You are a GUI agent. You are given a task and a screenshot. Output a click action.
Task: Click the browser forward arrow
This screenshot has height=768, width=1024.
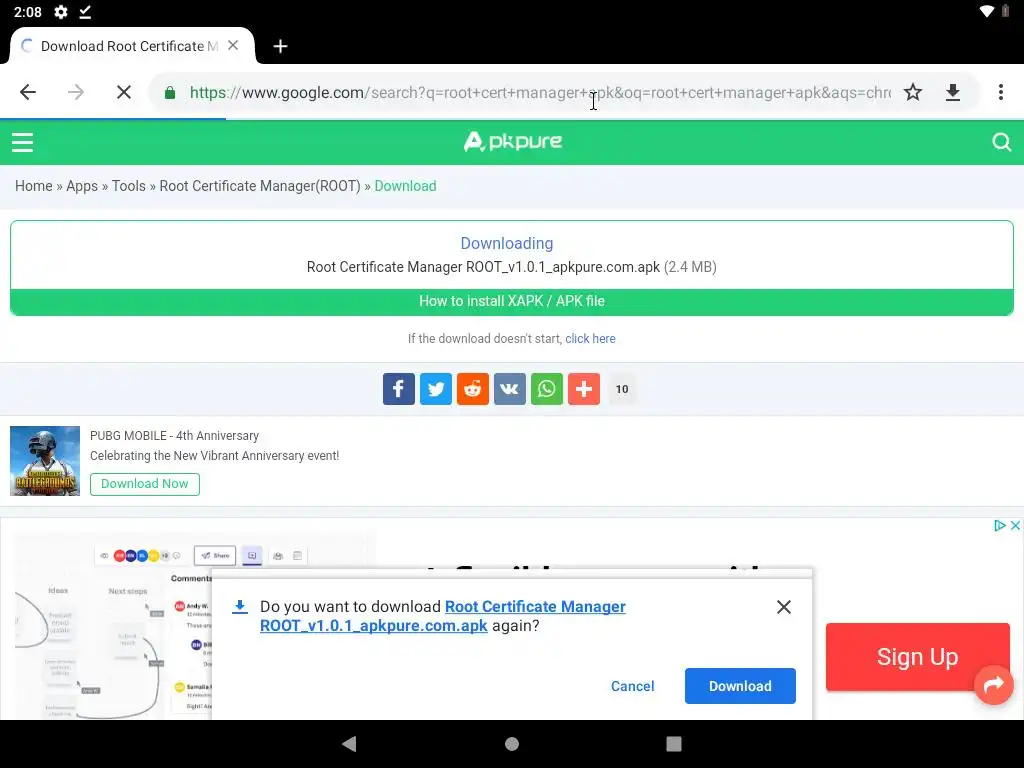pyautogui.click(x=76, y=92)
